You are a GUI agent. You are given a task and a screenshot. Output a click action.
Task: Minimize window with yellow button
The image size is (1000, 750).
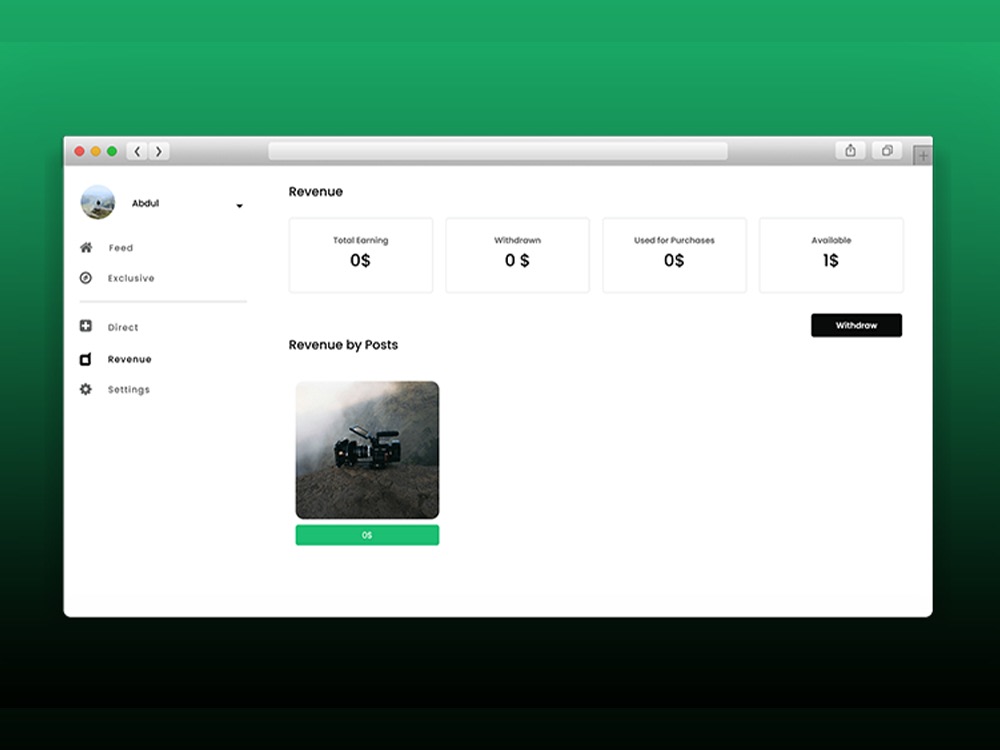click(96, 151)
